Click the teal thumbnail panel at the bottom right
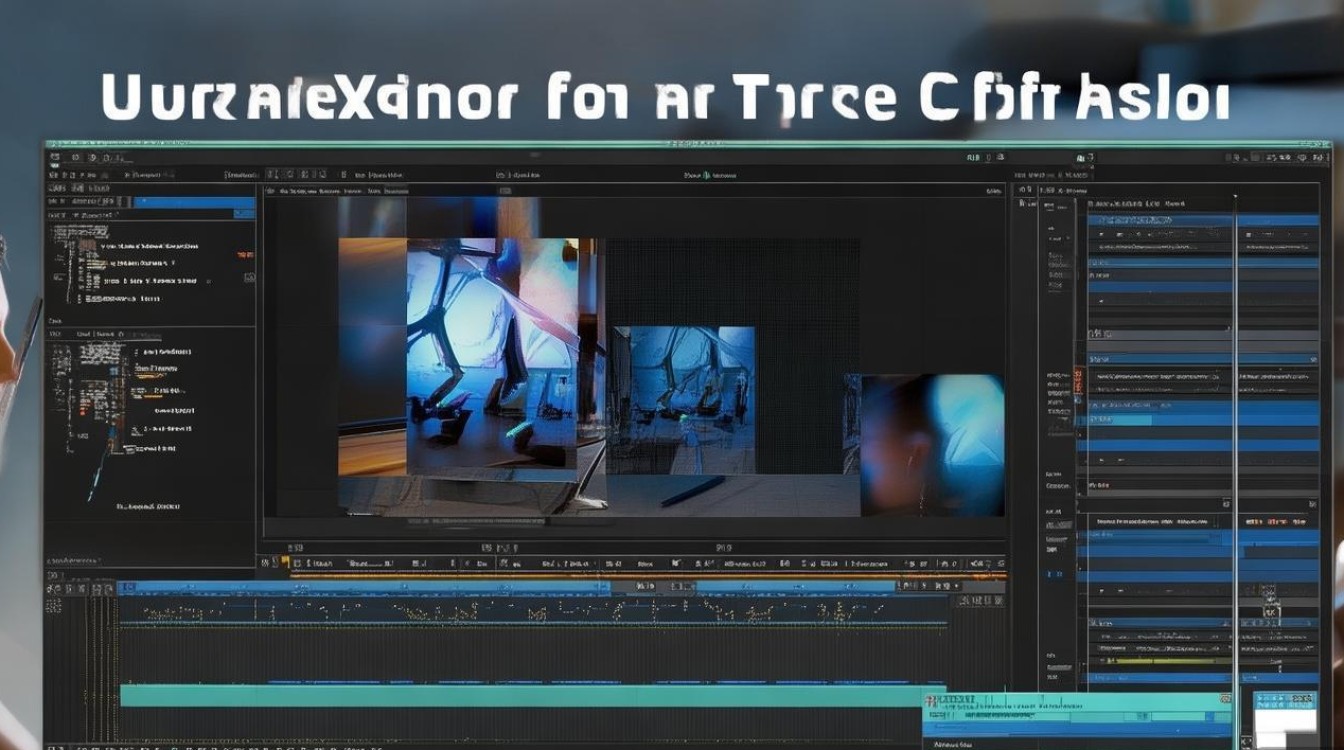Image resolution: width=1344 pixels, height=750 pixels. (1076, 717)
